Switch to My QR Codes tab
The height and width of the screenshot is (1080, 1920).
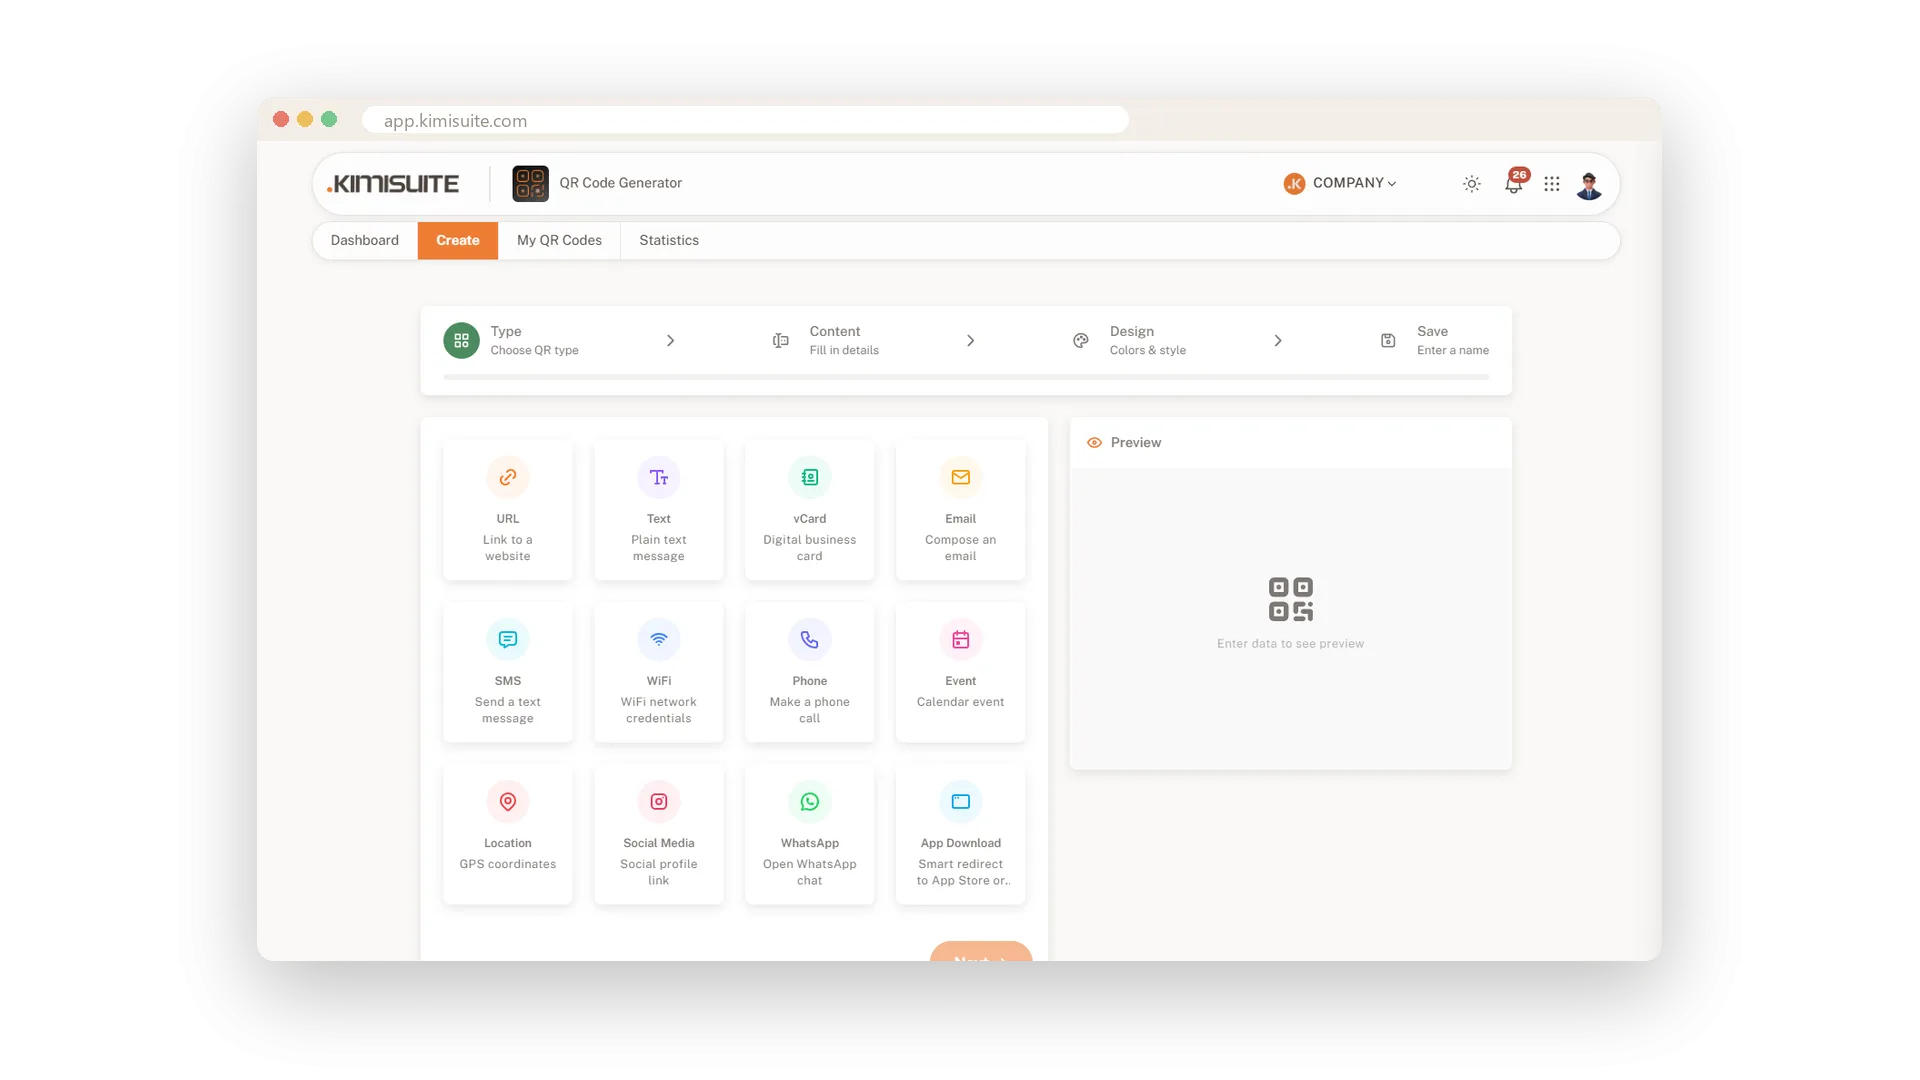pyautogui.click(x=559, y=240)
